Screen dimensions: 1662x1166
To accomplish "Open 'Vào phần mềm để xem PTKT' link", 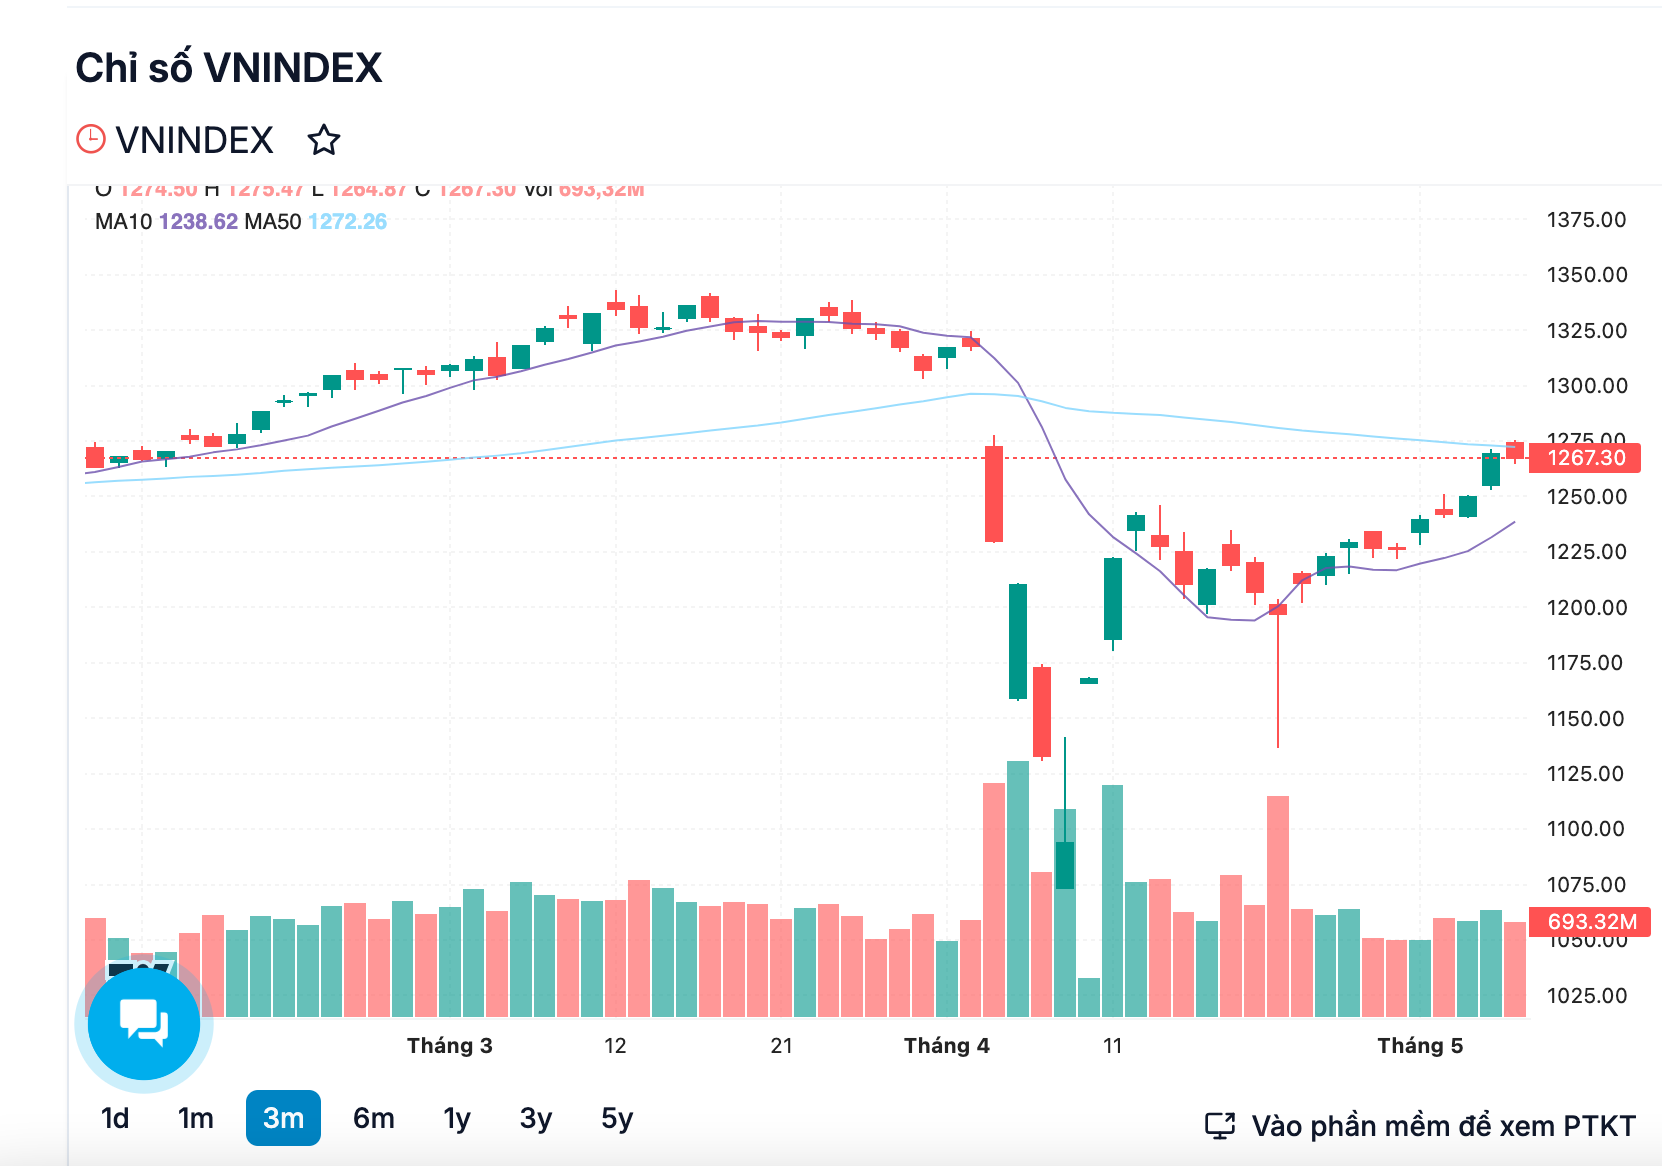I will point(1443,1126).
